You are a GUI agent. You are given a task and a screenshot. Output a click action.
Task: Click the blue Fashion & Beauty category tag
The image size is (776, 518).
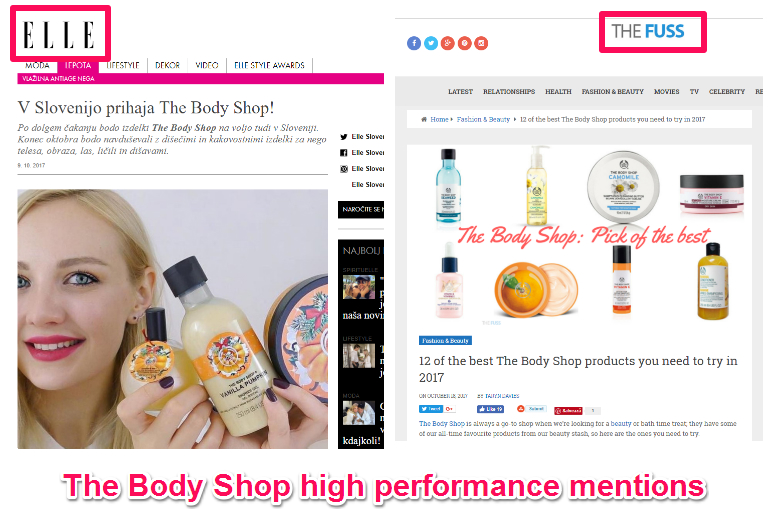445,340
